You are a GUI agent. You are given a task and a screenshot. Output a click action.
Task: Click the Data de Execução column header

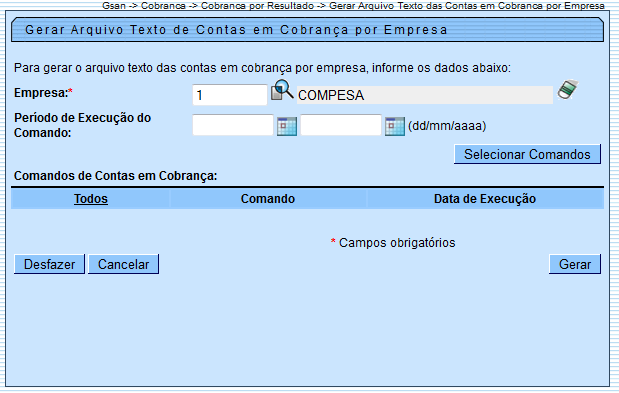tap(485, 199)
